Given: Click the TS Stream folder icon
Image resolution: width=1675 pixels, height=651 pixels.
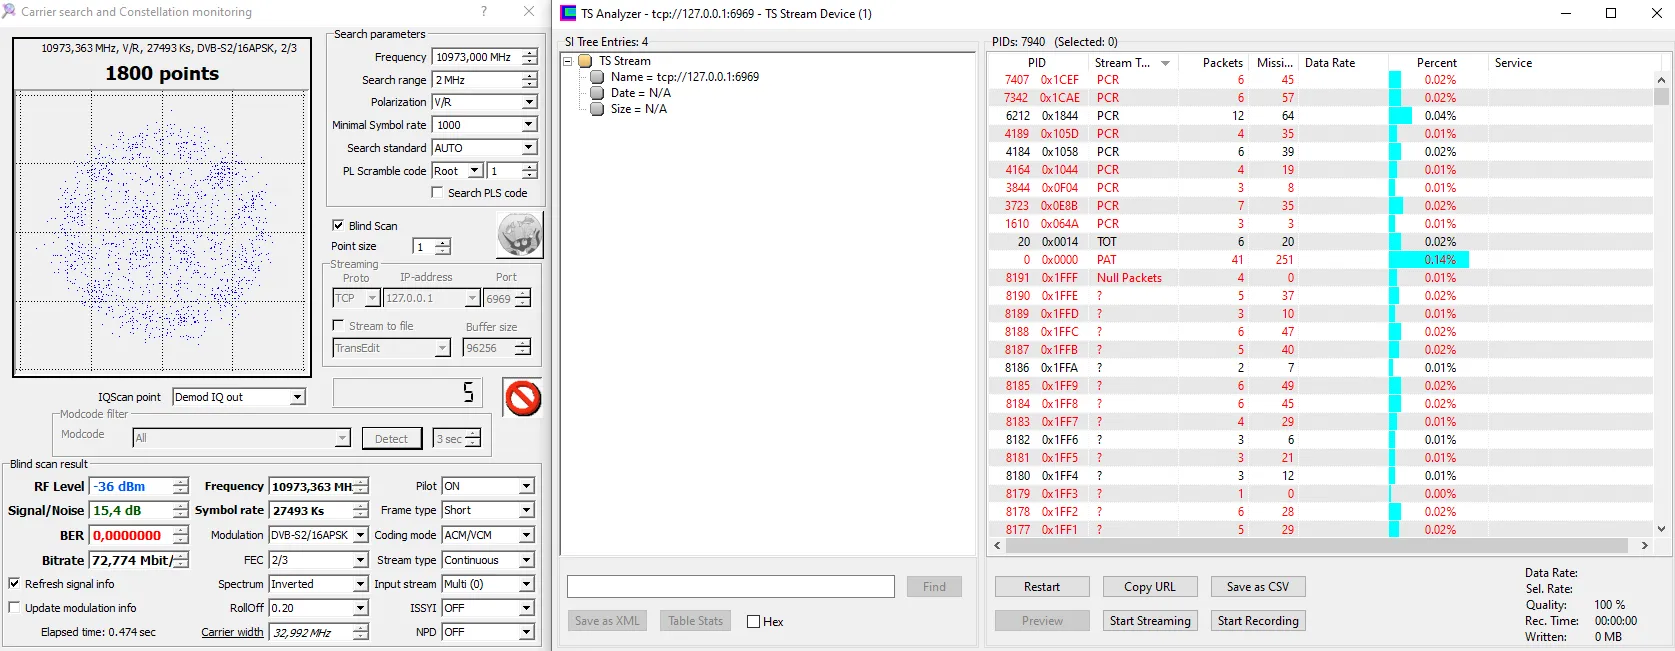Looking at the screenshot, I should pyautogui.click(x=585, y=61).
